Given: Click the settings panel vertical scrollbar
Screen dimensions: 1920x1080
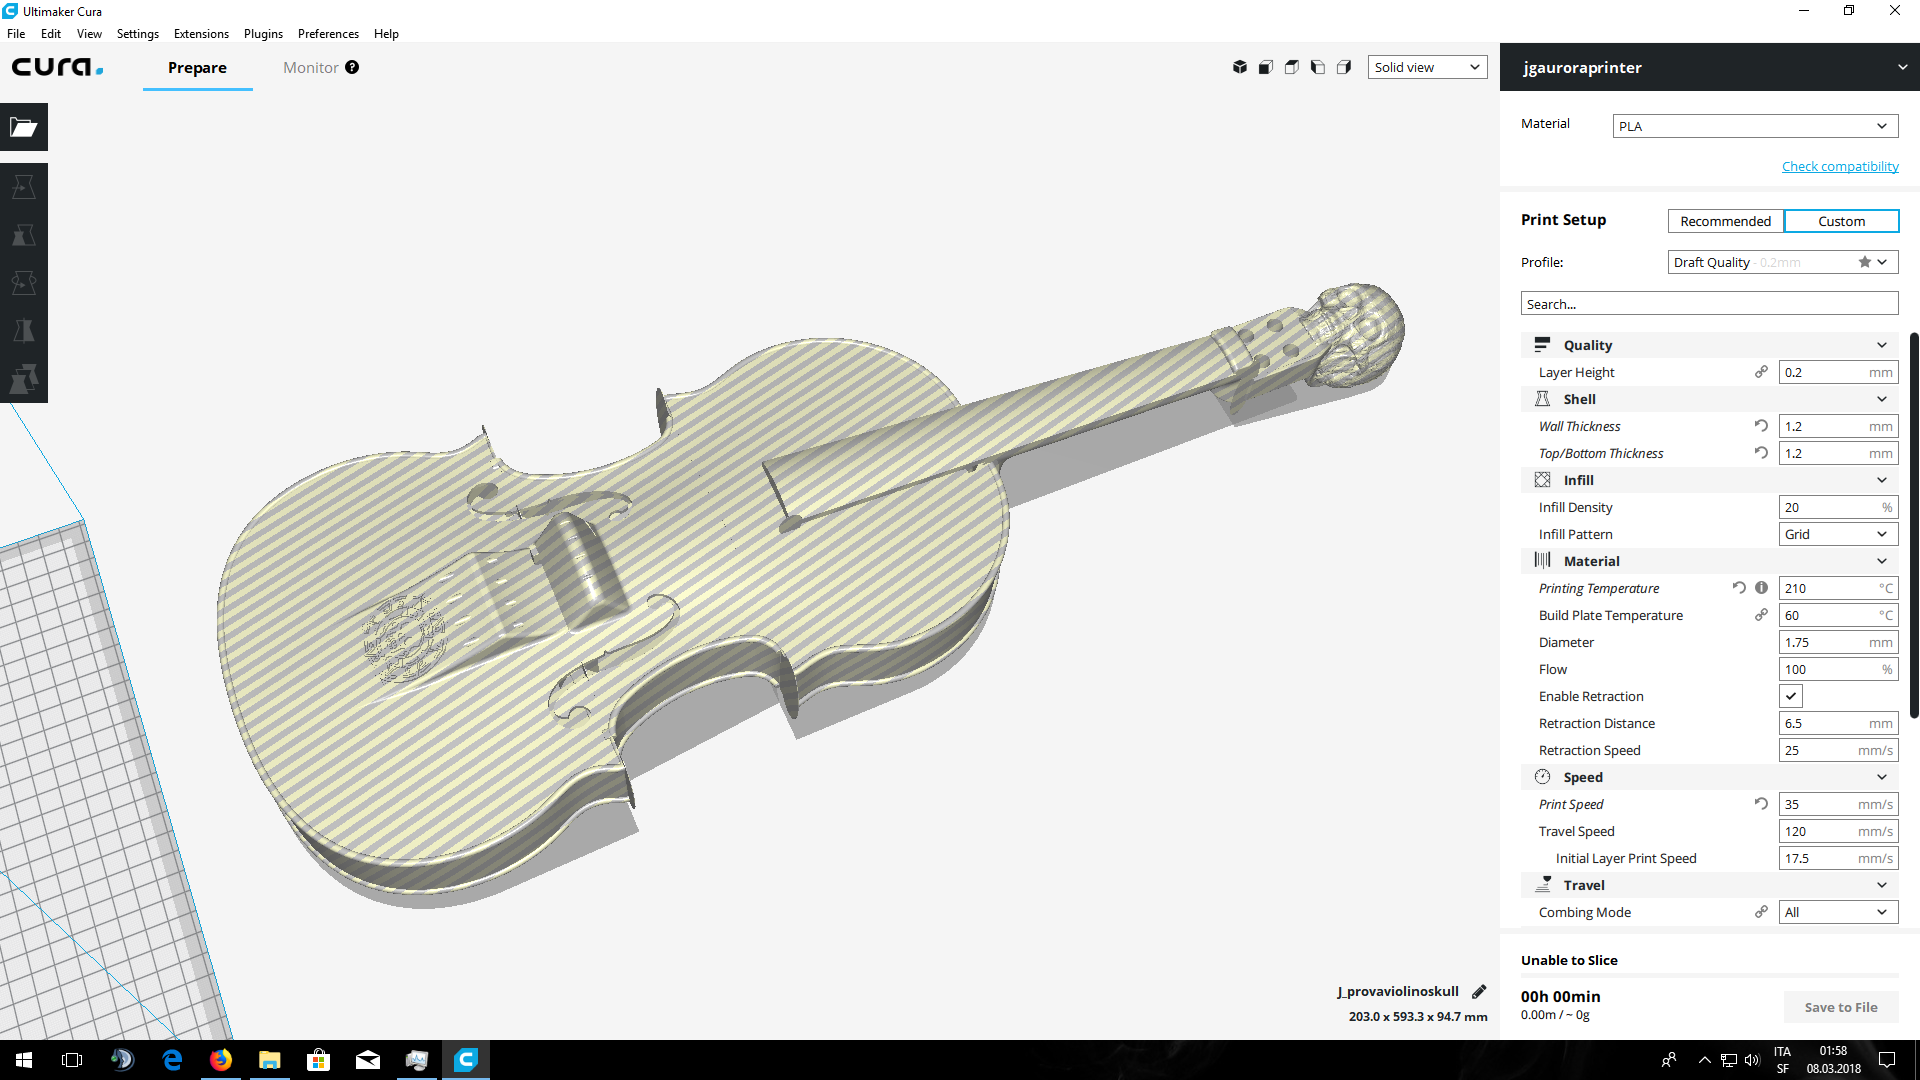Looking at the screenshot, I should [x=1914, y=525].
